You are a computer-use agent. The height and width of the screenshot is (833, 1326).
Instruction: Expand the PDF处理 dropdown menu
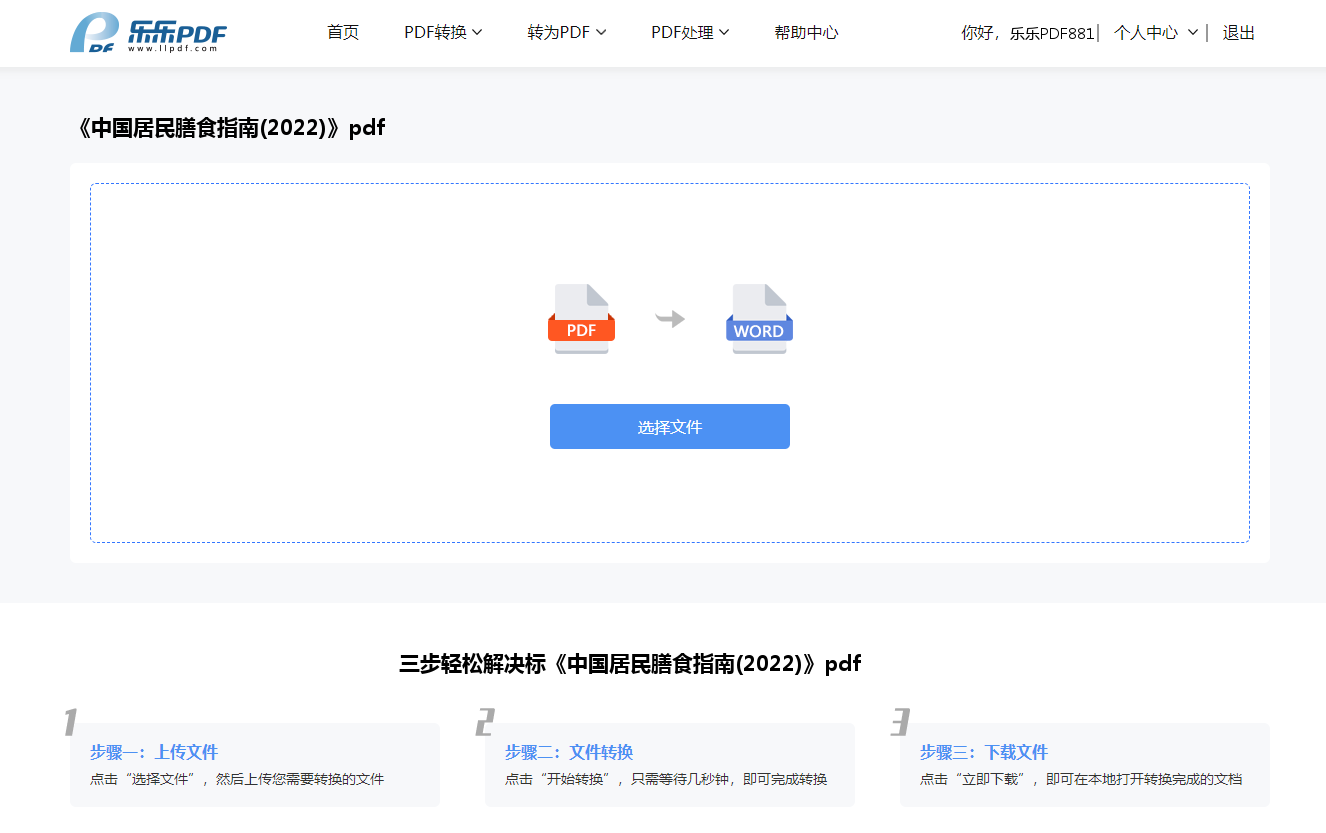coord(690,33)
